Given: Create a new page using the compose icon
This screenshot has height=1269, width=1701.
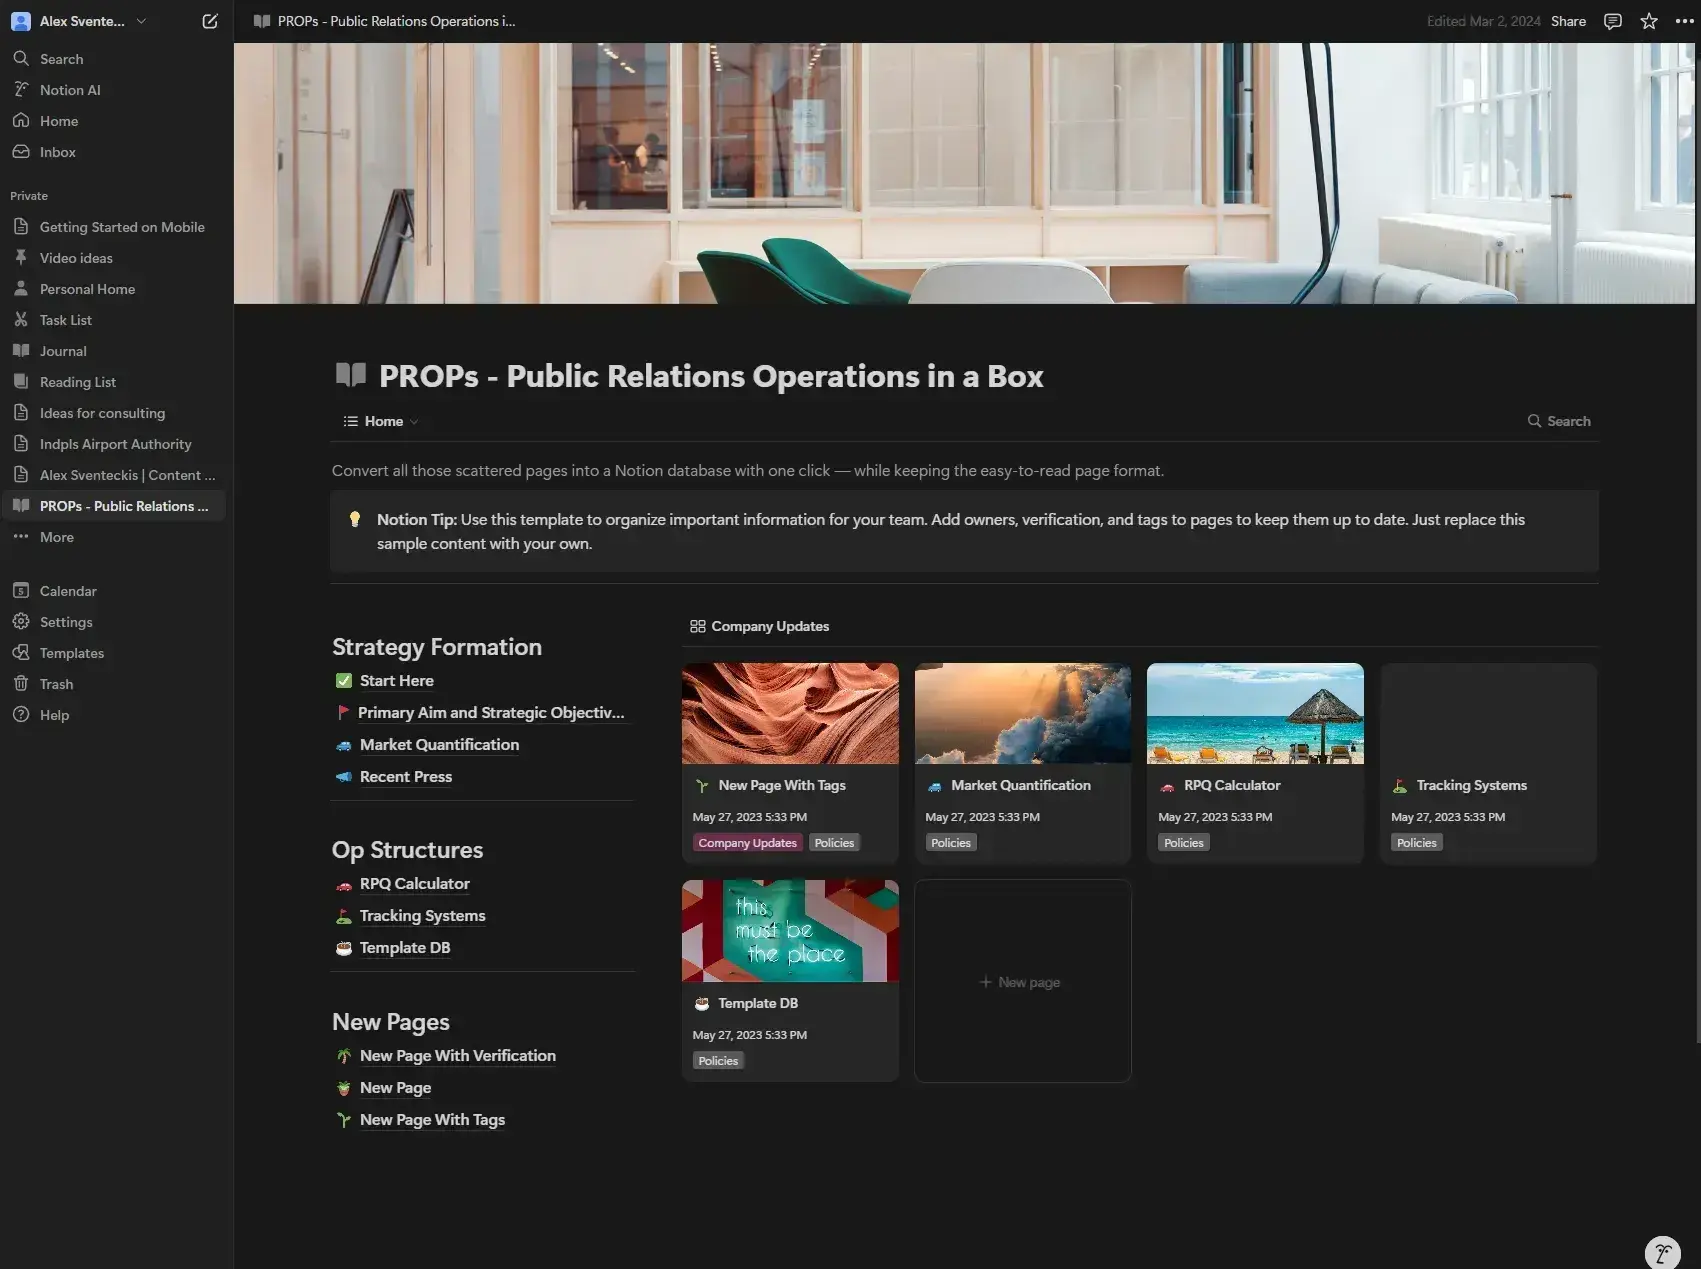Looking at the screenshot, I should coord(209,20).
